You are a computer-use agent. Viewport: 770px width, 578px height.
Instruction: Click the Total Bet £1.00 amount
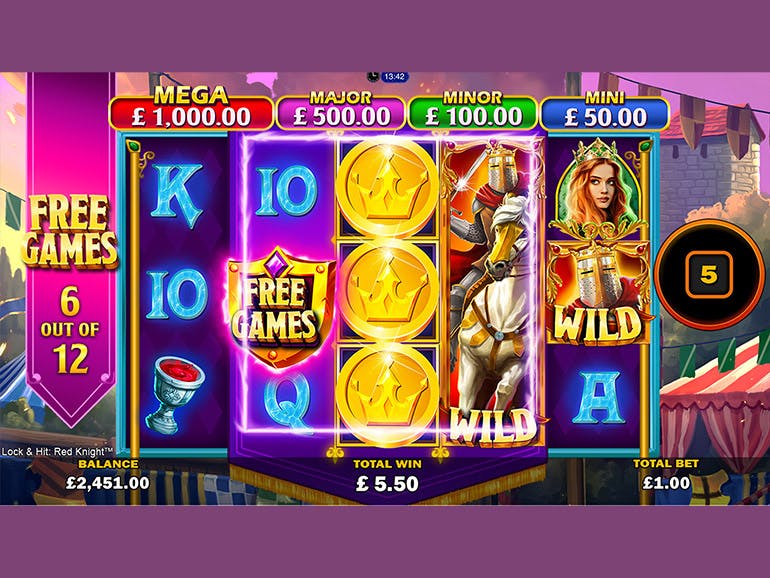click(666, 482)
